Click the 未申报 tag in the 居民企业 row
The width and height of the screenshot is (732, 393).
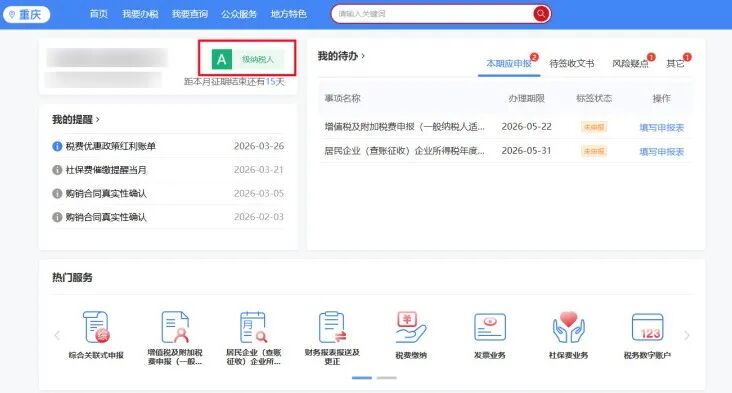[594, 151]
